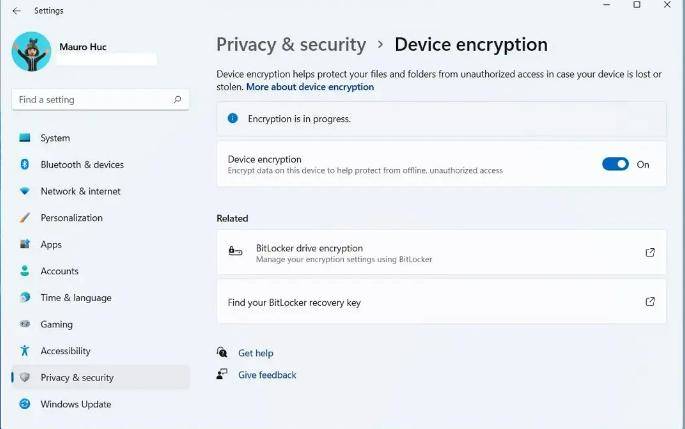
Task: Open BitLocker drive encryption external link
Action: [x=650, y=253]
